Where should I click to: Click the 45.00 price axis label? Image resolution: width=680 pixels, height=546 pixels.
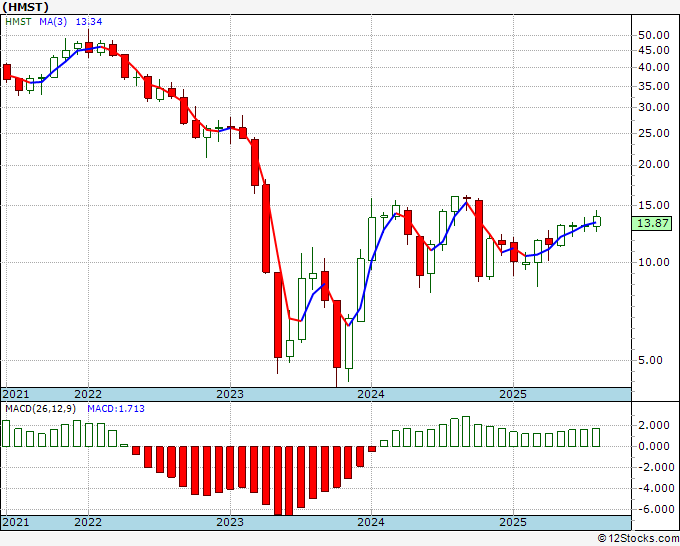click(654, 50)
